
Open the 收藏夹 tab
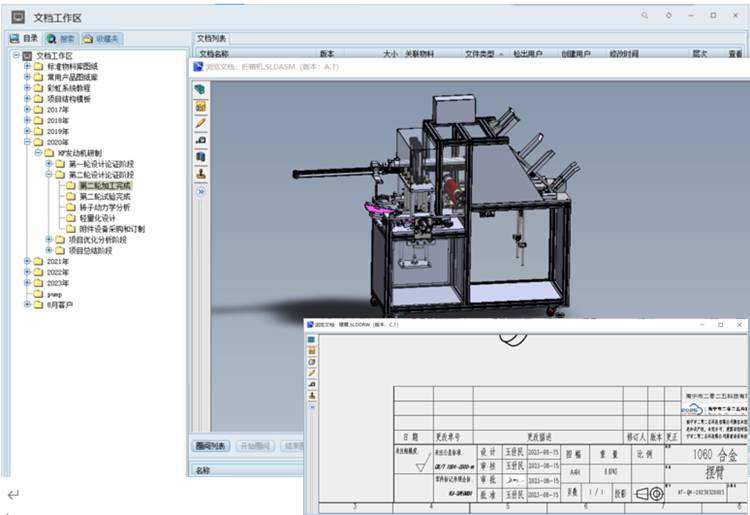point(103,38)
